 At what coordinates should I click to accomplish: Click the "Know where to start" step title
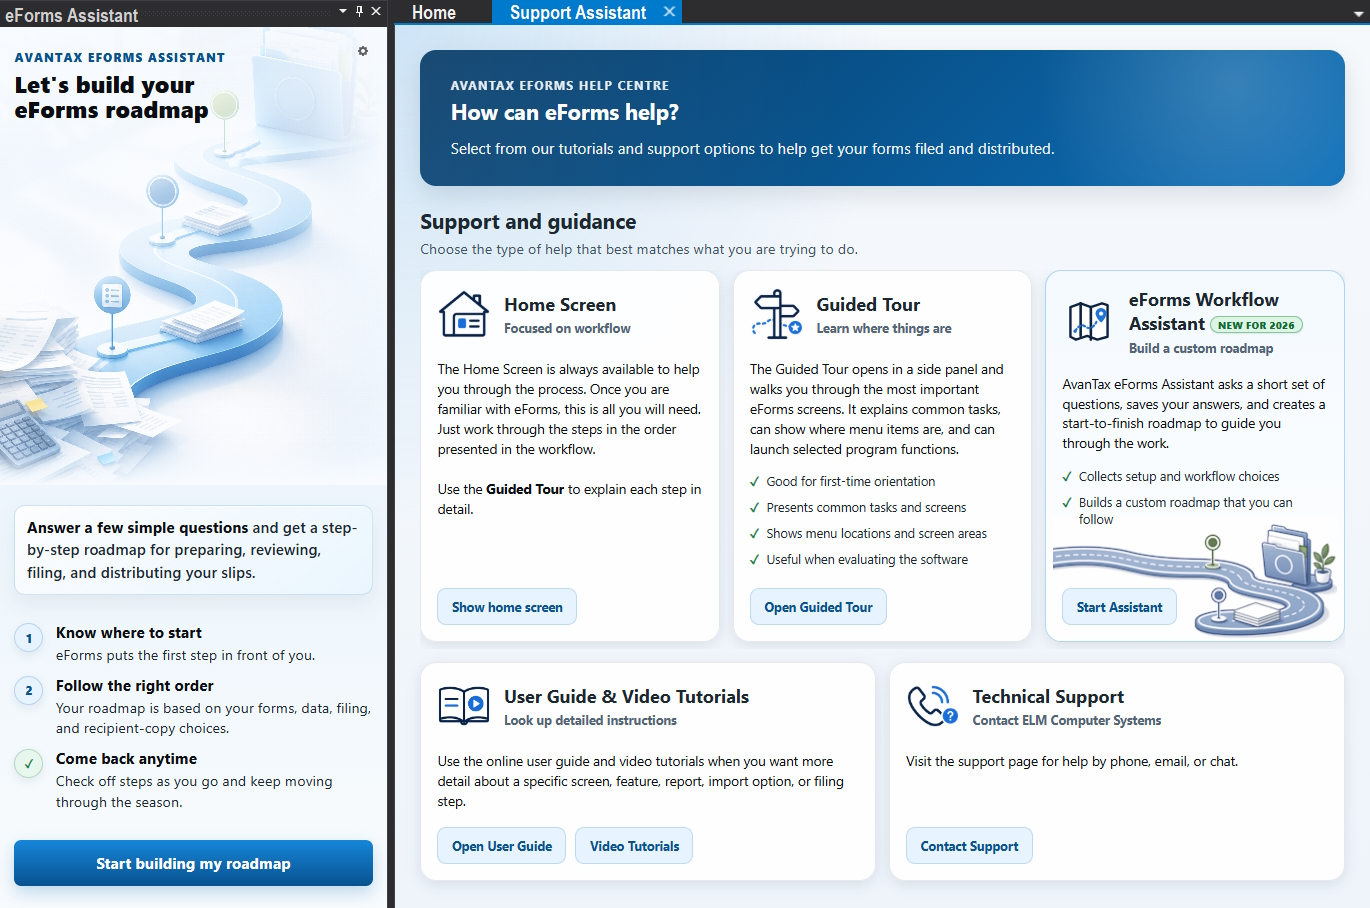[129, 633]
